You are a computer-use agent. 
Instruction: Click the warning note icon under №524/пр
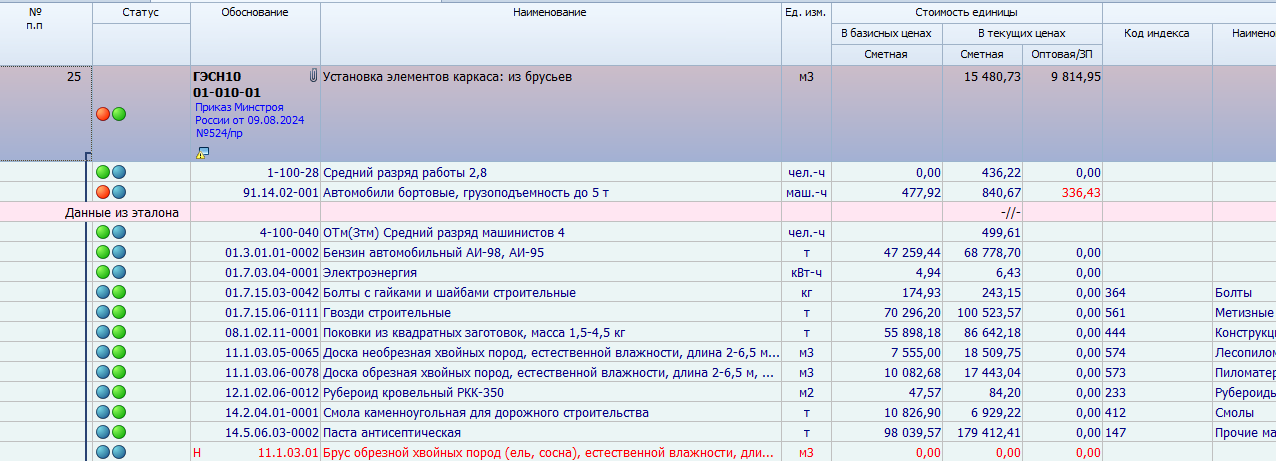click(202, 152)
